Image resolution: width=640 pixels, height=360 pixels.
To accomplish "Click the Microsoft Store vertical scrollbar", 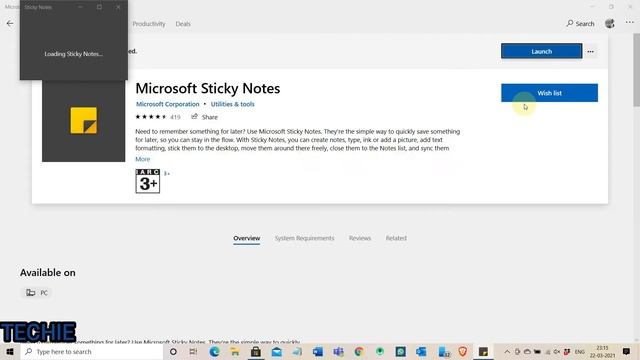I will coord(636,69).
